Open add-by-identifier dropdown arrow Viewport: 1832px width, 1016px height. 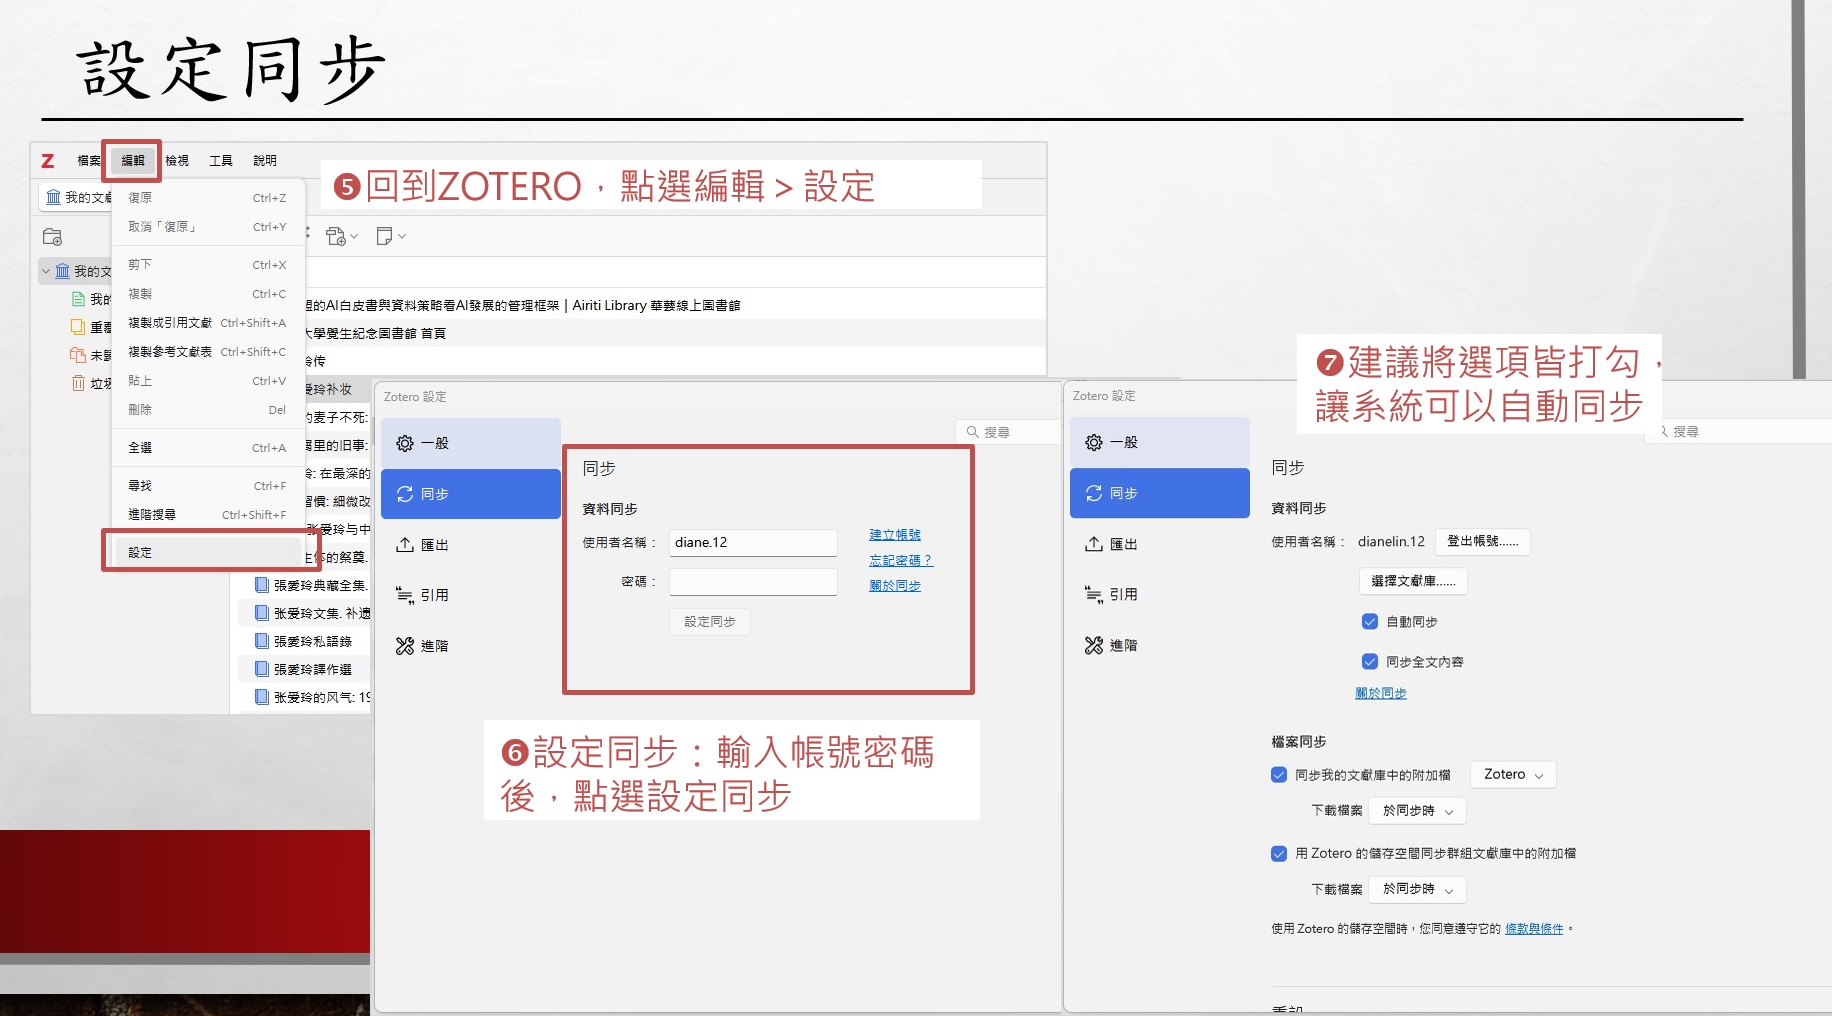pyautogui.click(x=354, y=237)
